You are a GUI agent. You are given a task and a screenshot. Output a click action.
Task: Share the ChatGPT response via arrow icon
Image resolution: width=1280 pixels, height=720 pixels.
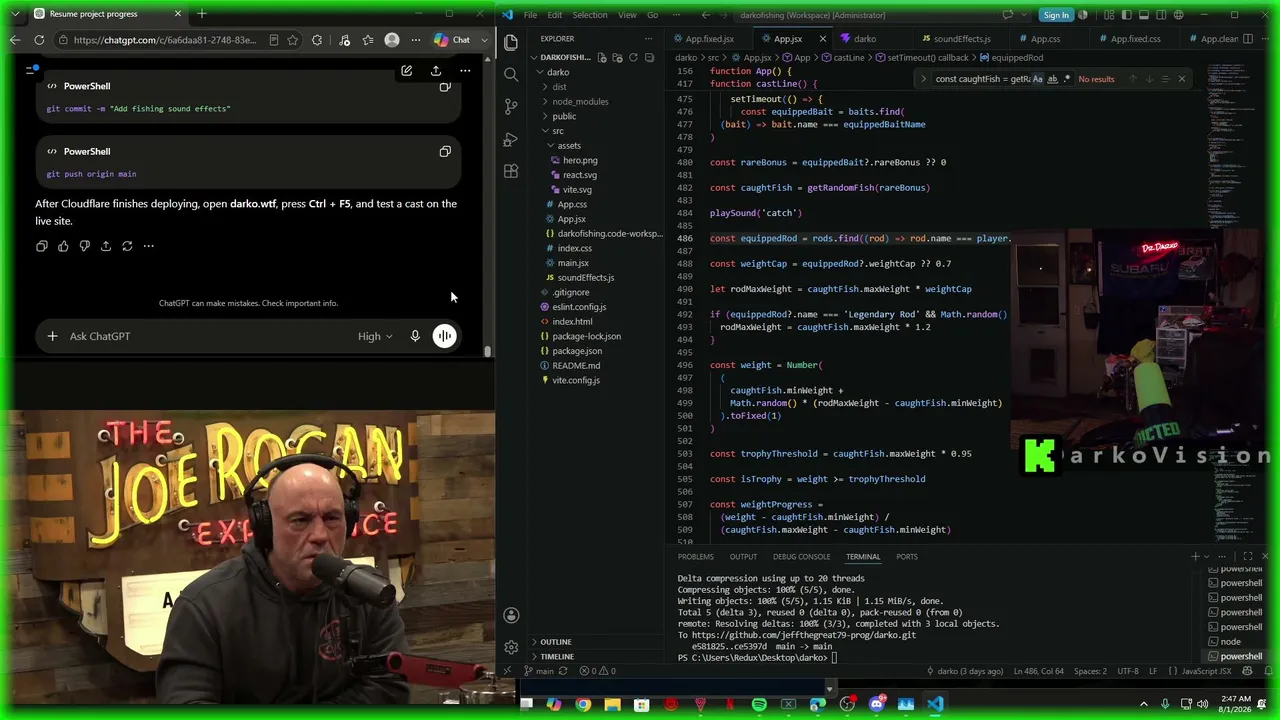tap(106, 246)
